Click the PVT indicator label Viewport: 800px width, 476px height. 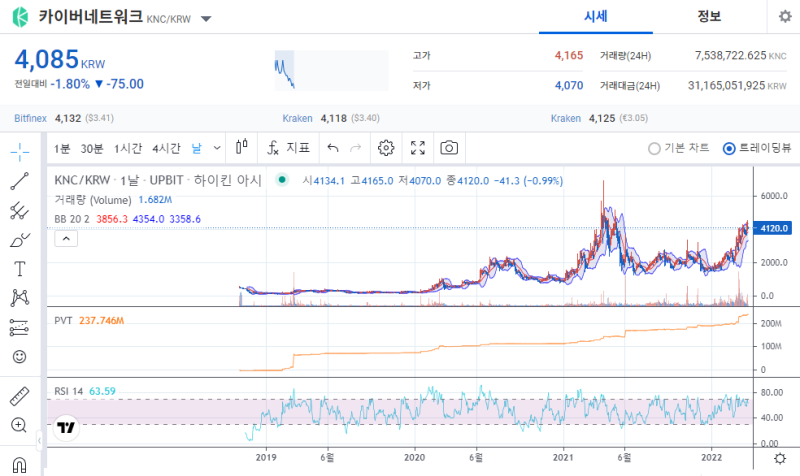click(x=63, y=320)
